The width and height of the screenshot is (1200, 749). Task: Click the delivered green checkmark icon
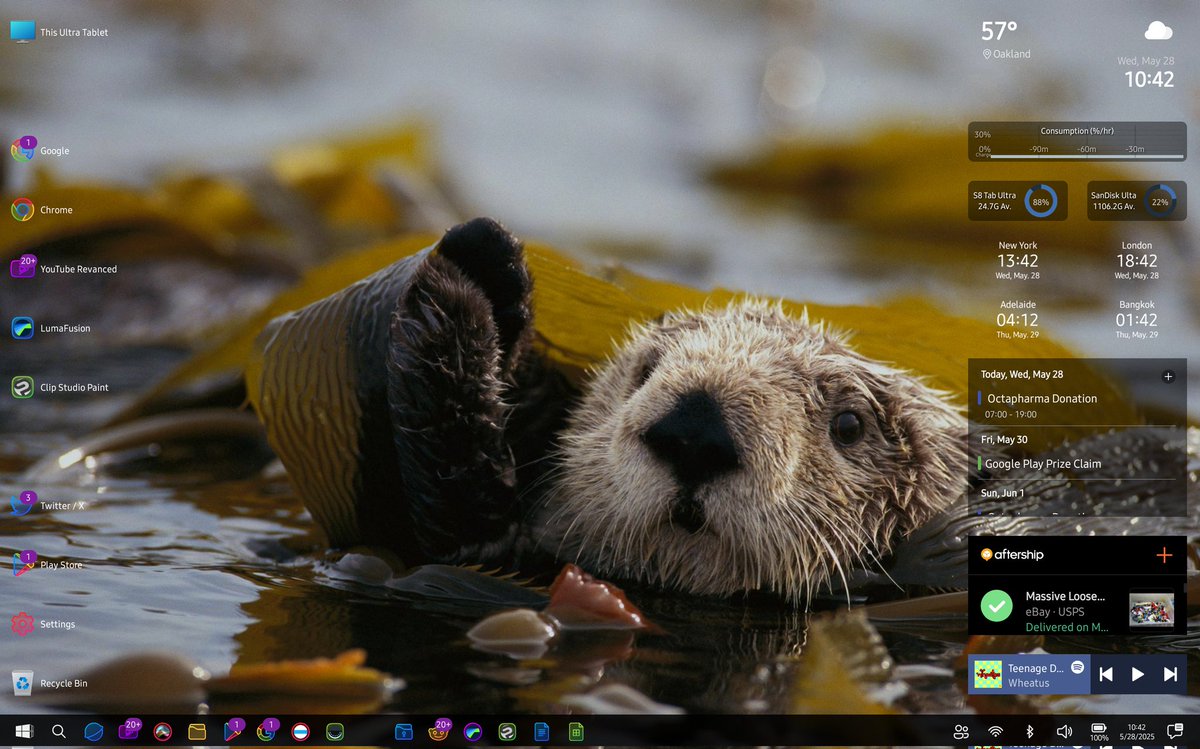(996, 606)
